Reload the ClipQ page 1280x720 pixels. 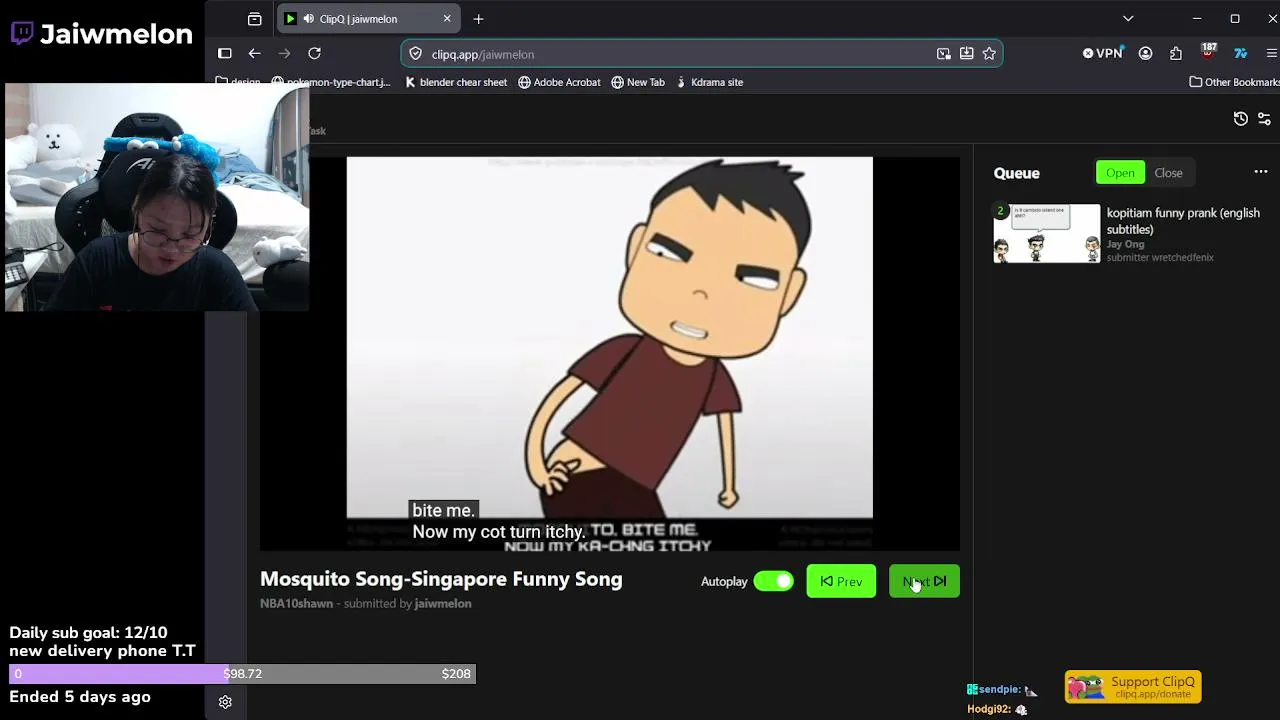point(315,54)
